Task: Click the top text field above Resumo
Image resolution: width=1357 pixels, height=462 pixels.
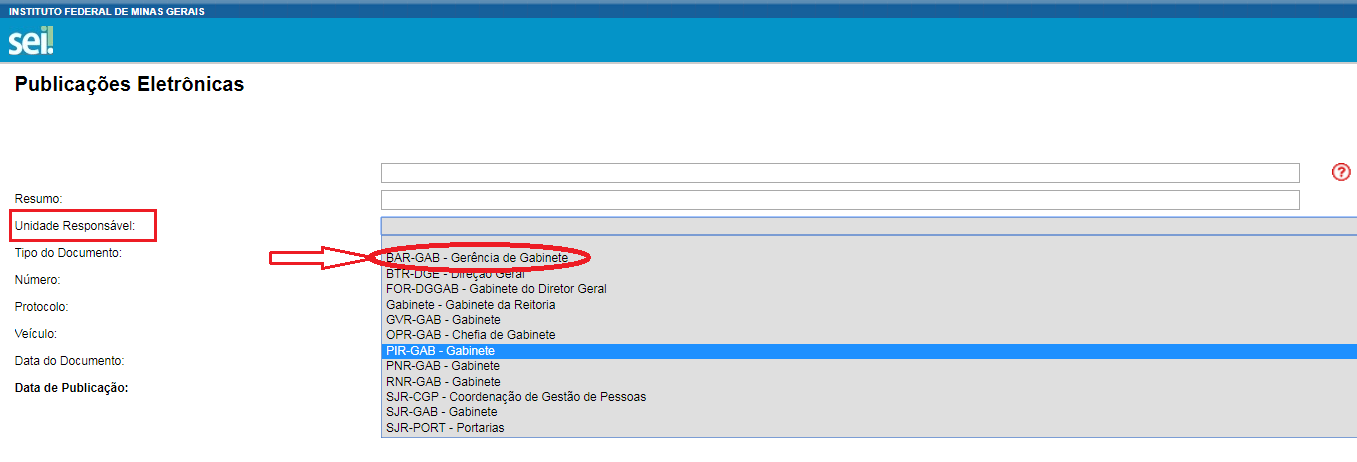Action: click(x=840, y=173)
